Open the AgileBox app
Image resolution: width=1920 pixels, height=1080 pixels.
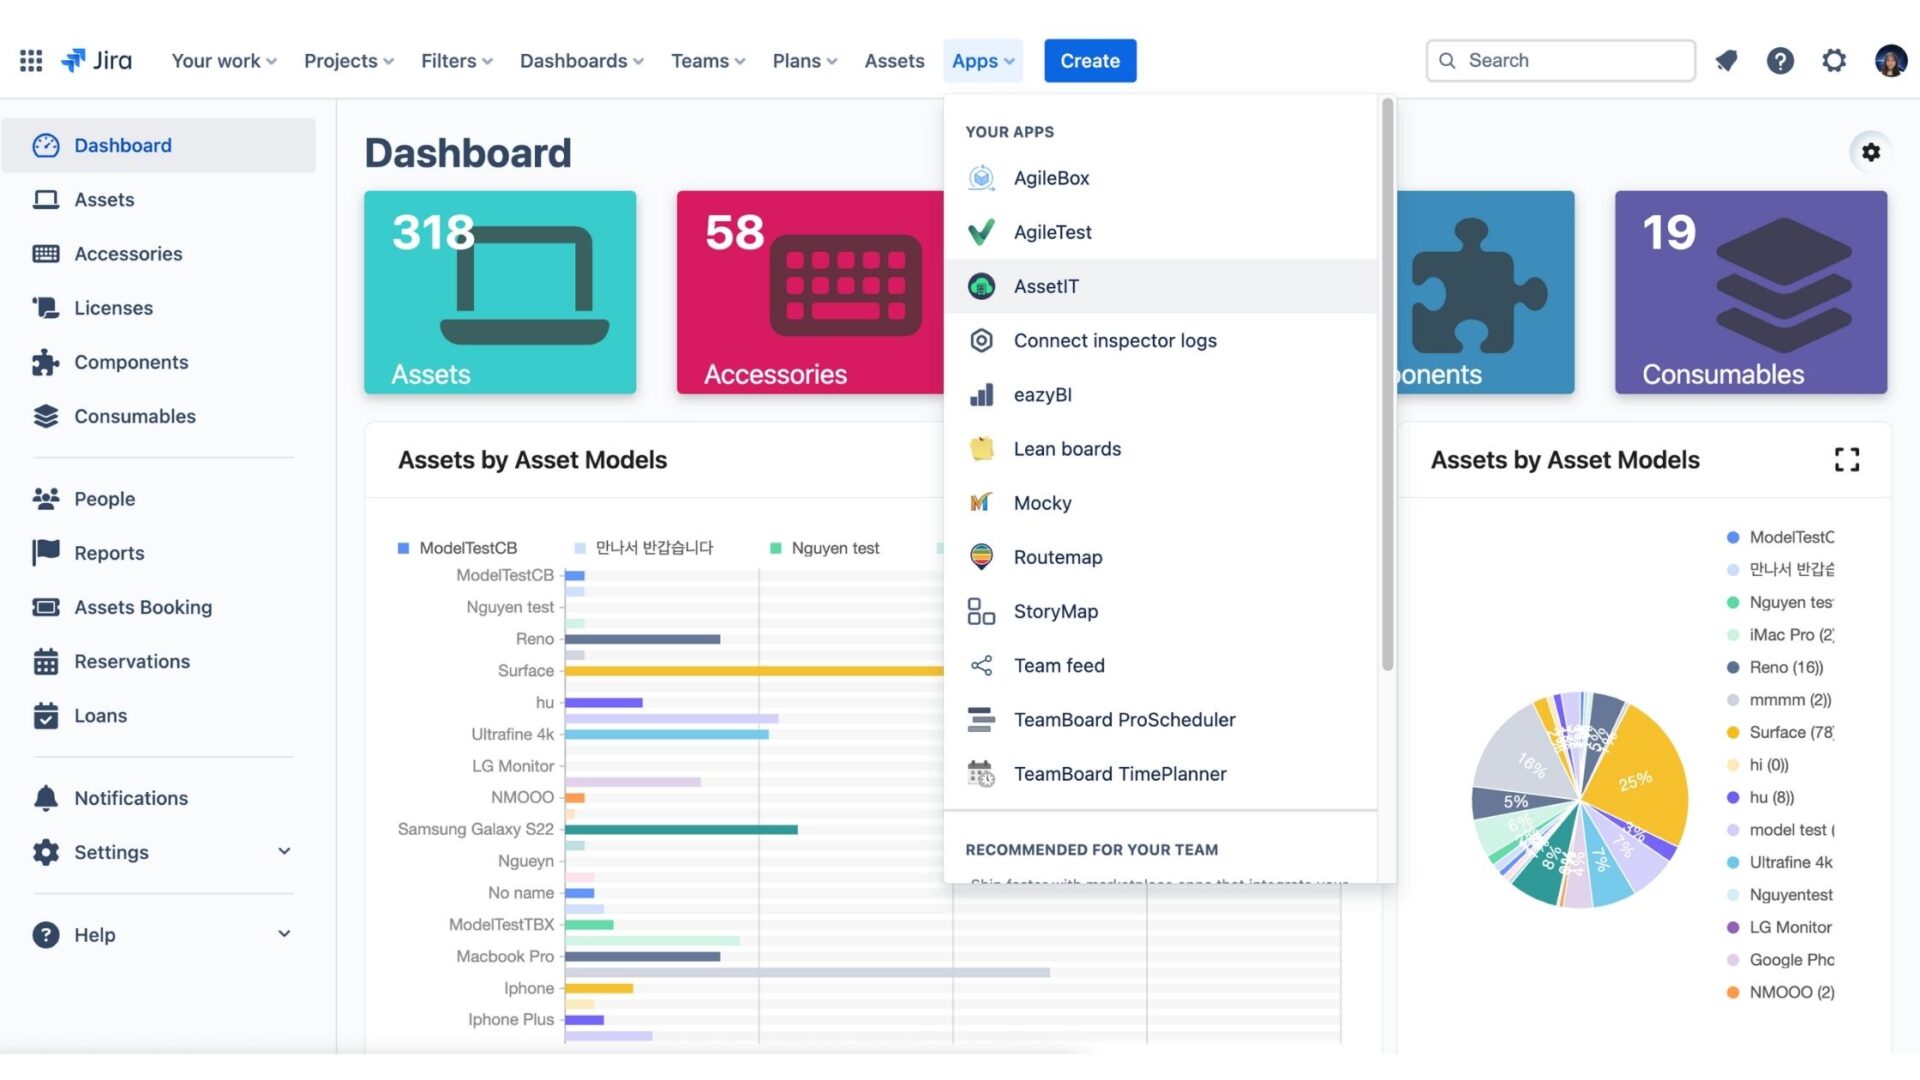pos(1051,177)
